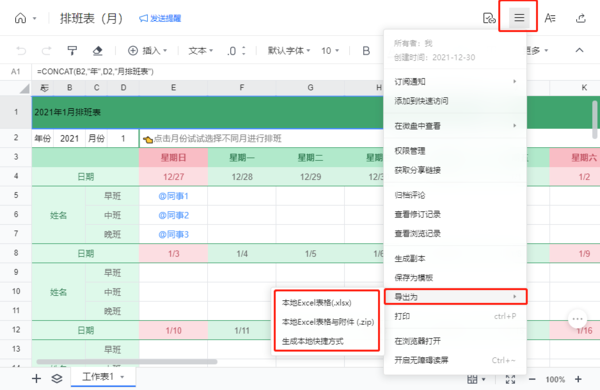Viewport: 600px width, 390px height.
Task: Choose 在浏览器打开 menu item
Action: 455,341
